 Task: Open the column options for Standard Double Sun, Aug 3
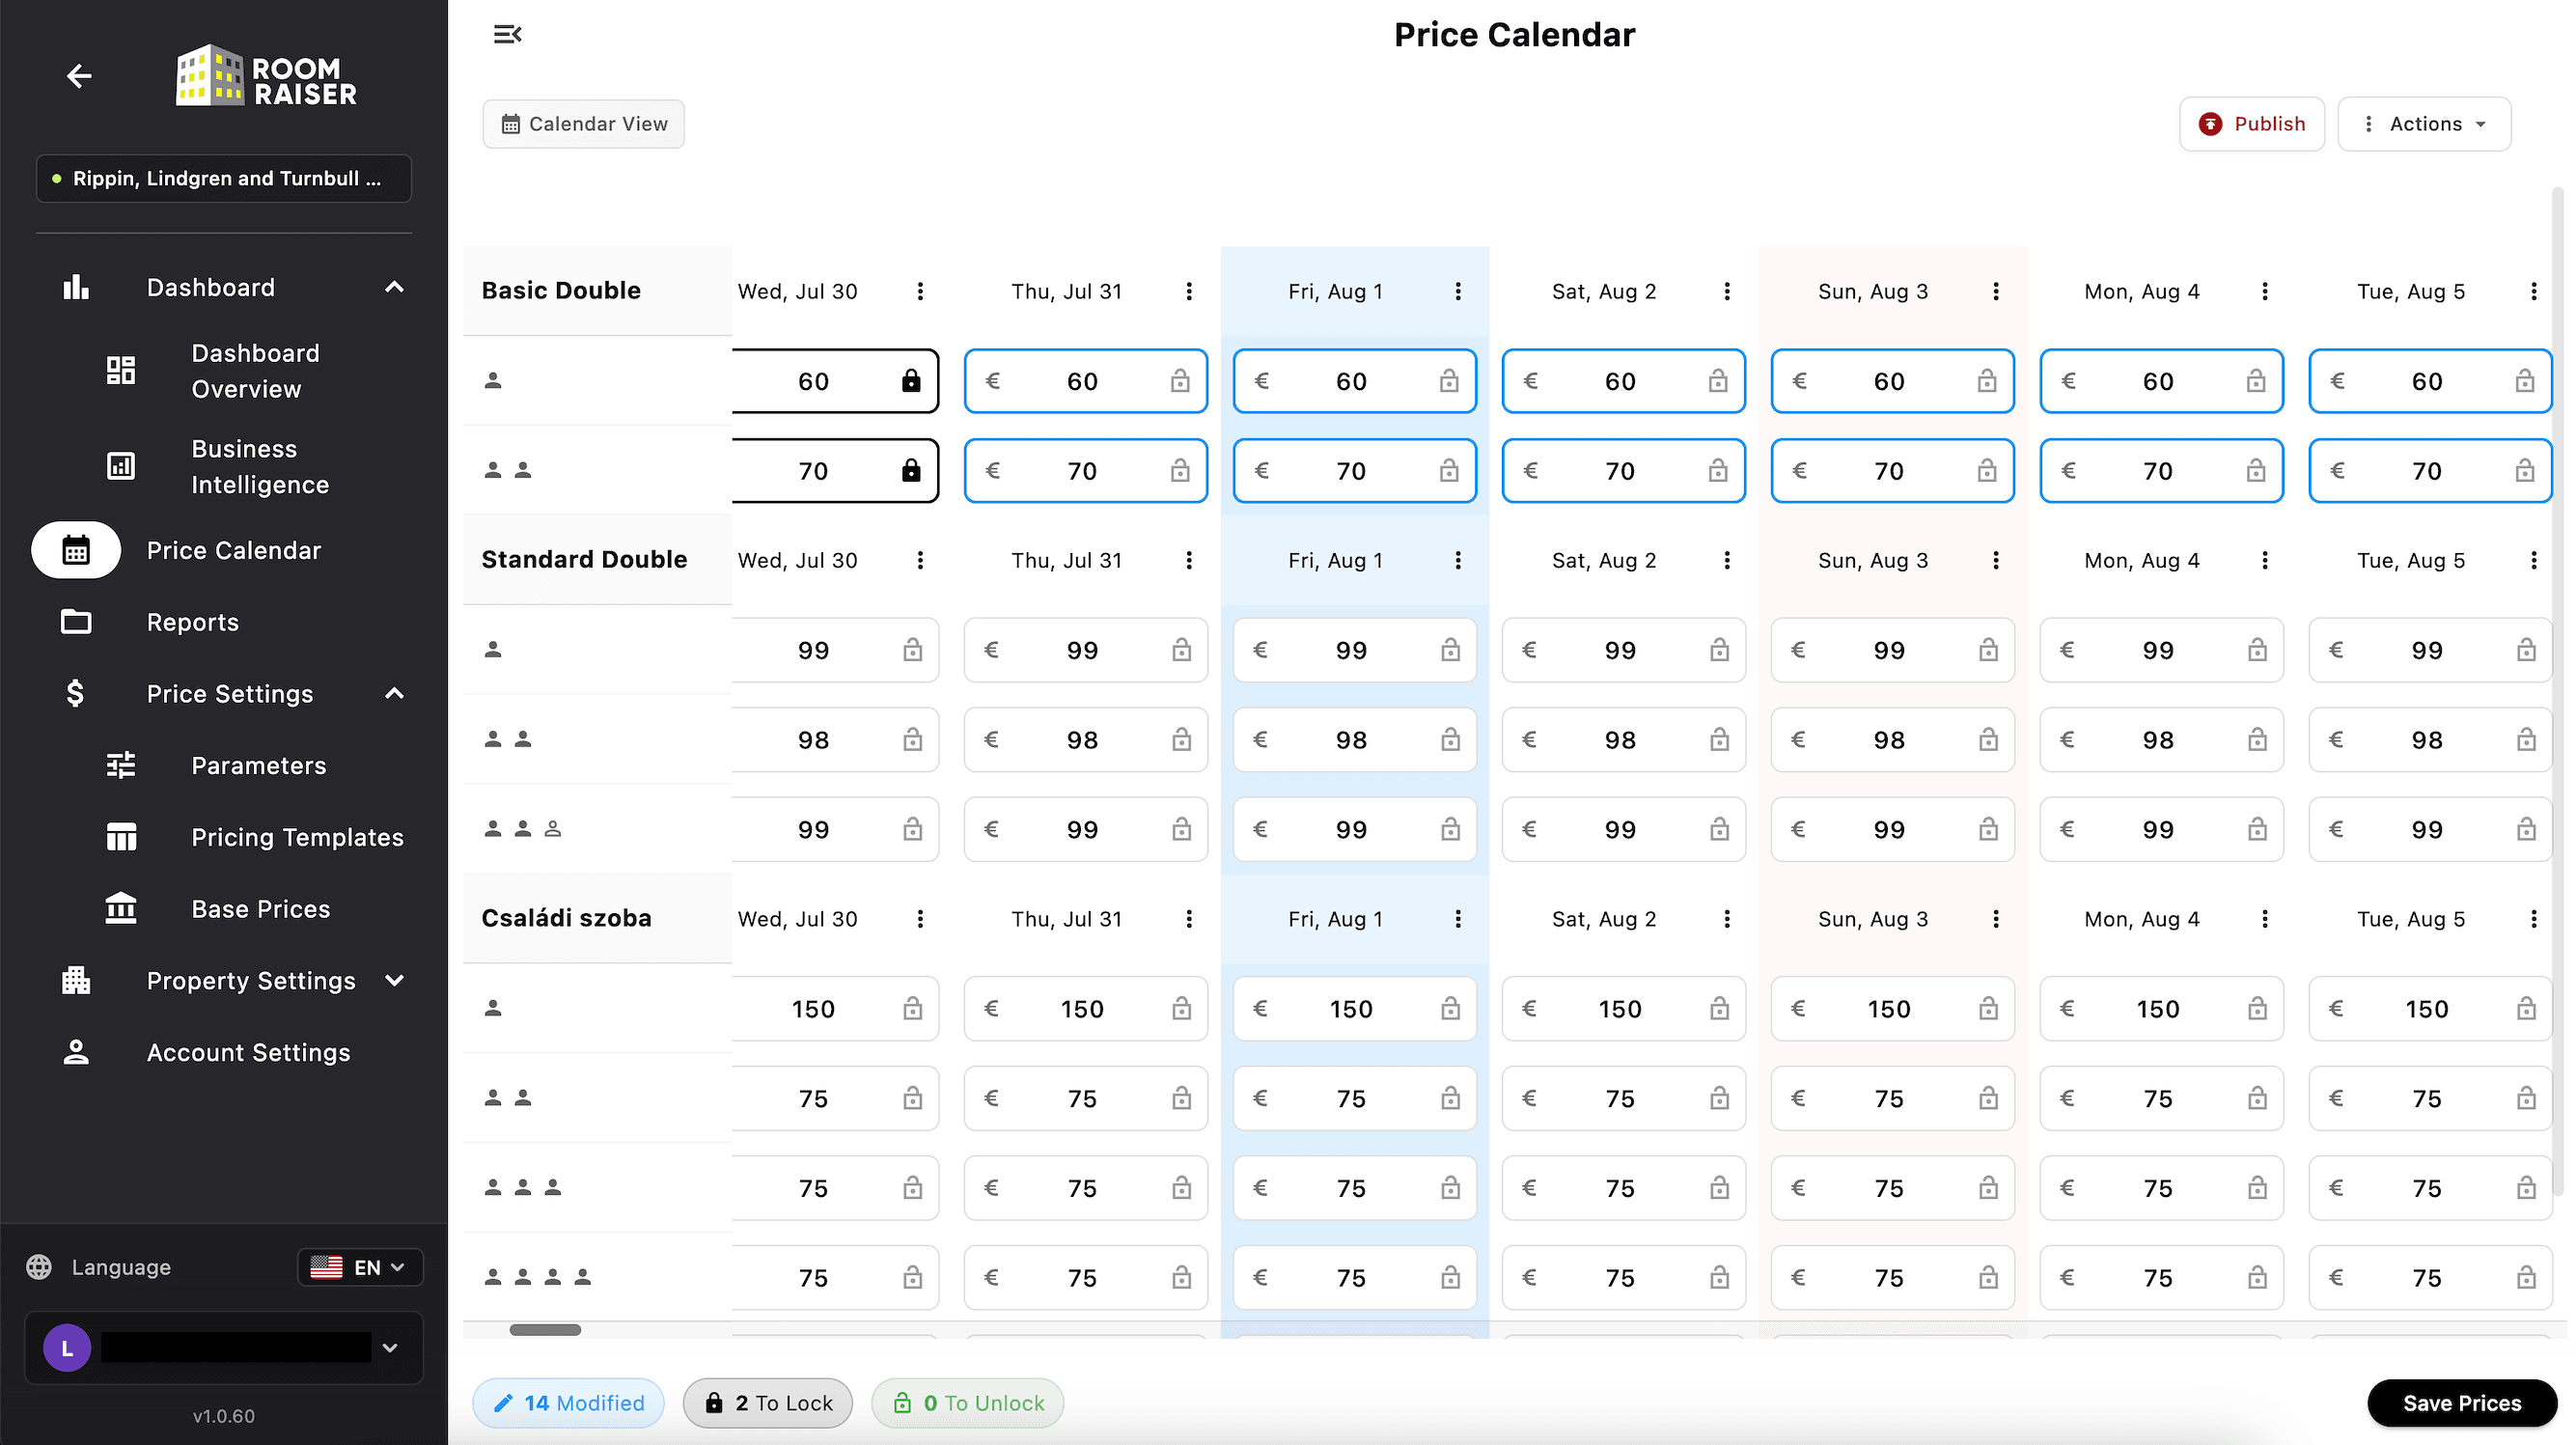pyautogui.click(x=1995, y=560)
